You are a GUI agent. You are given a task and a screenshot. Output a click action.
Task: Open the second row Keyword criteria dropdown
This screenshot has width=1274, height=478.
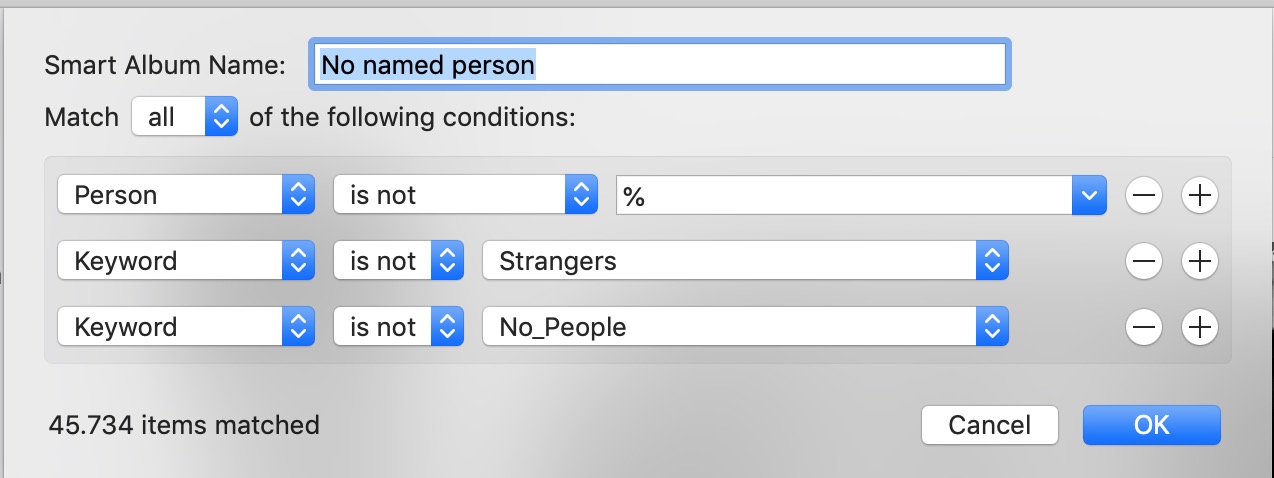[x=186, y=261]
